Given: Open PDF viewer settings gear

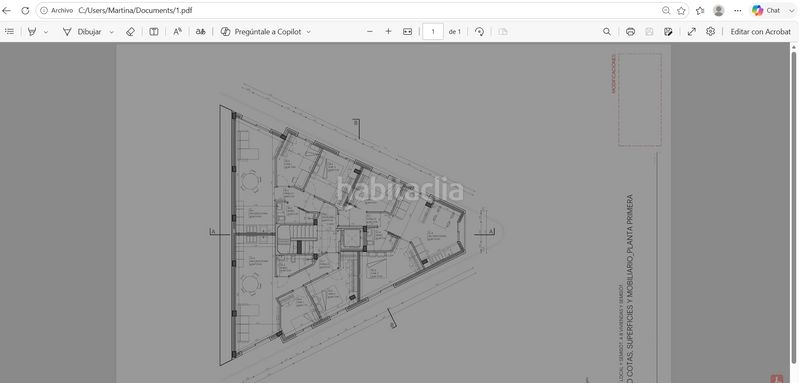Looking at the screenshot, I should (x=710, y=32).
